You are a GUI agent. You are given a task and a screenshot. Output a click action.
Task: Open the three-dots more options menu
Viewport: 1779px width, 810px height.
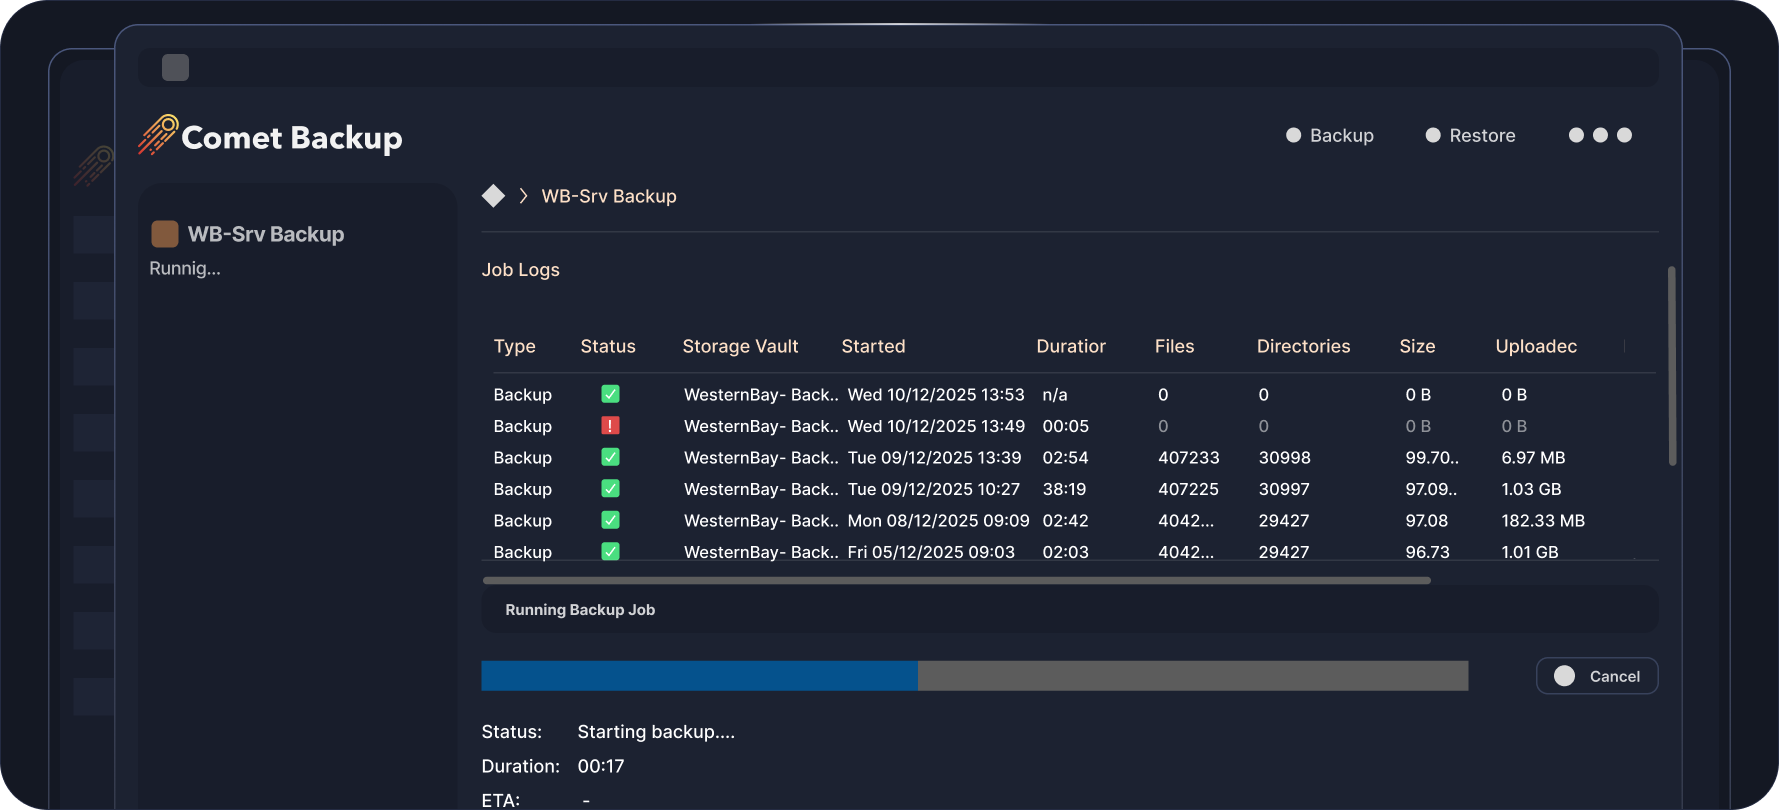1600,135
